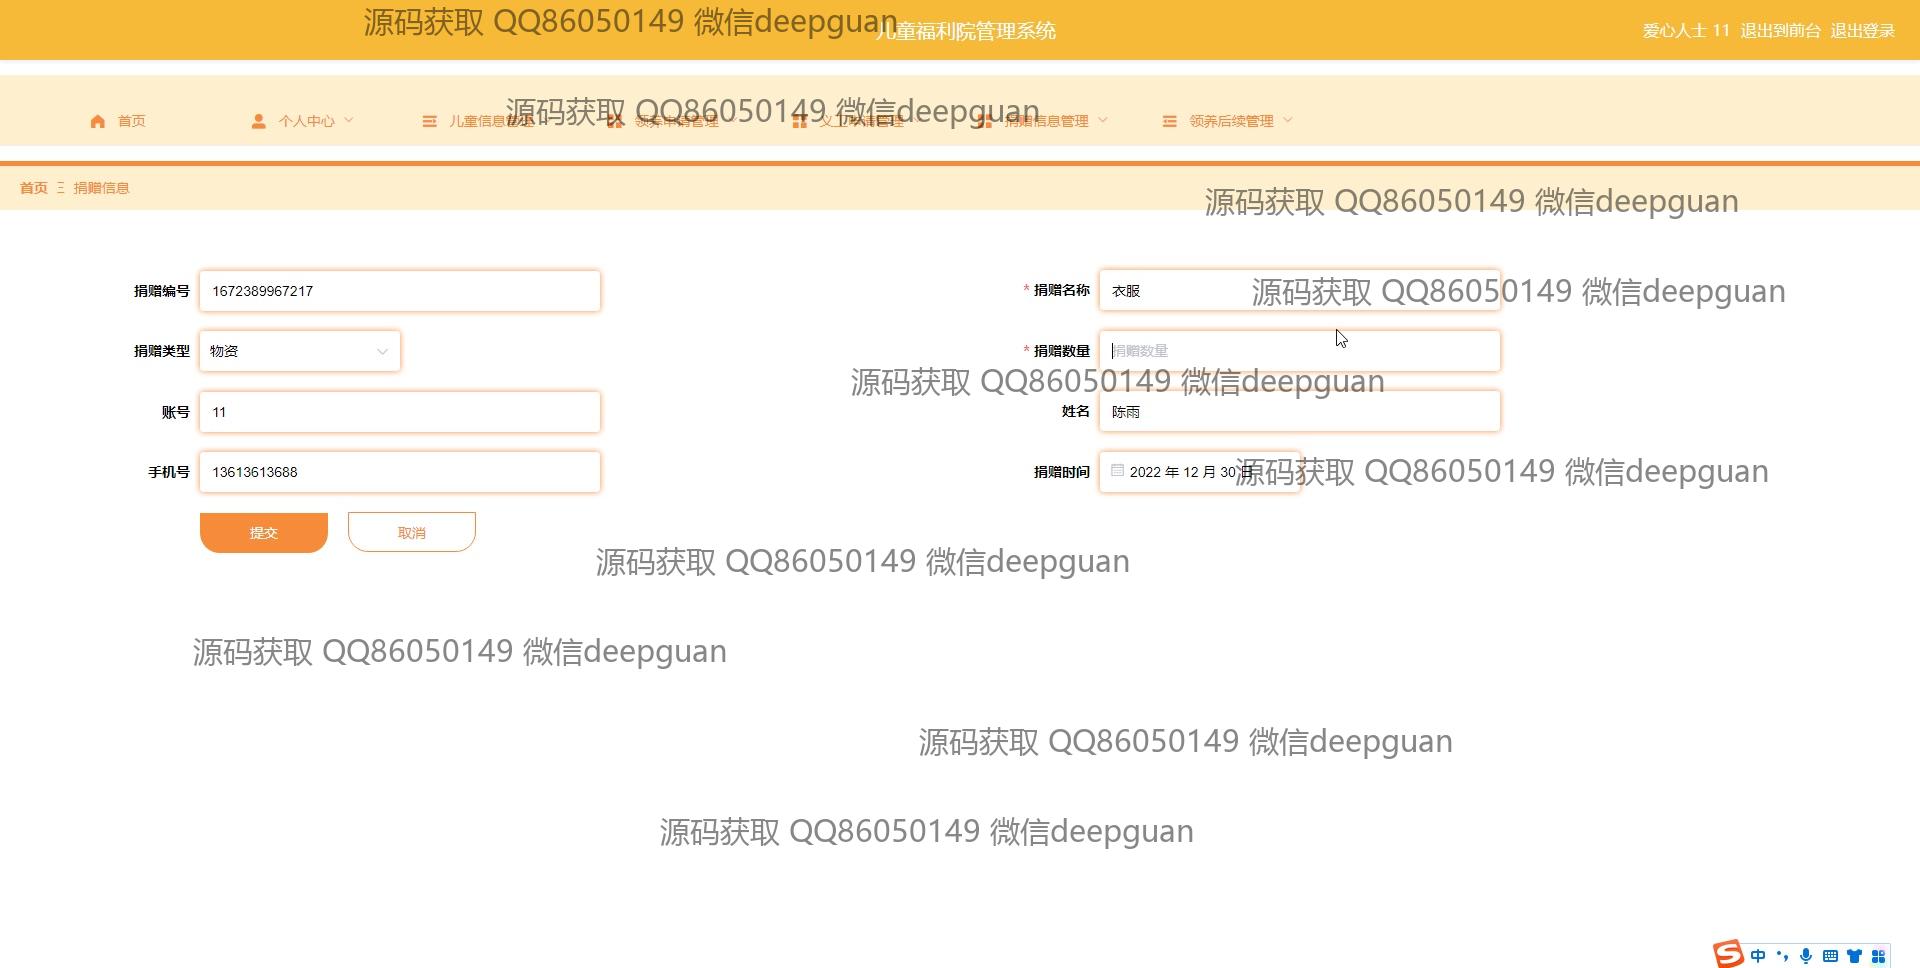Viewport: 1920px width, 968px height.
Task: Expand the 领养后续管理 menu chevron
Action: 1288,120
